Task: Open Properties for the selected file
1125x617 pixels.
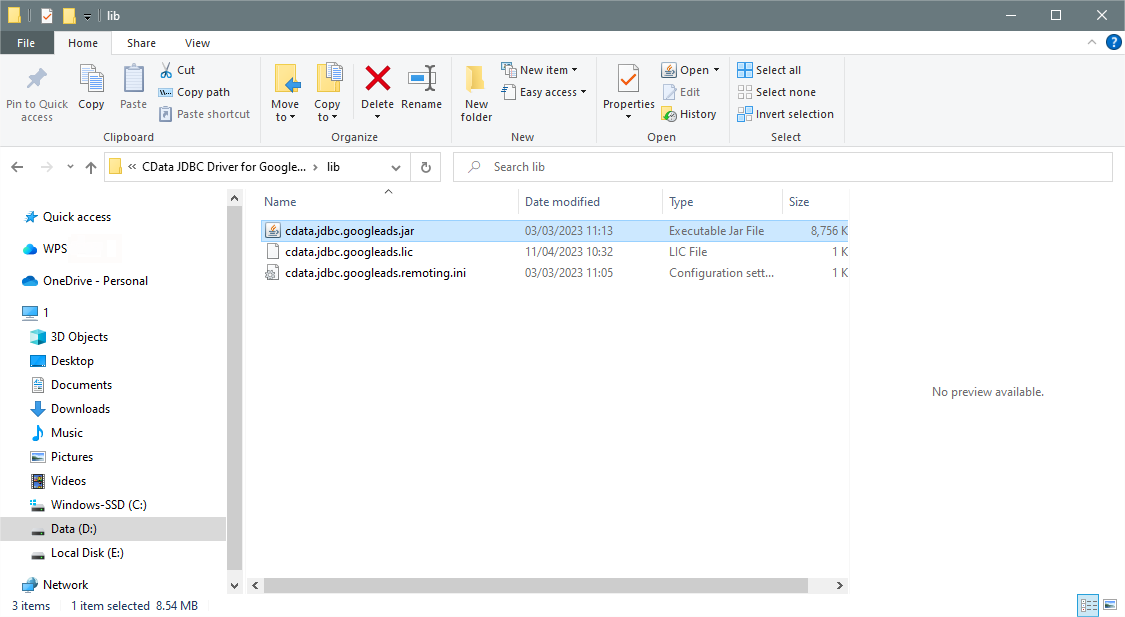Action: 628,90
